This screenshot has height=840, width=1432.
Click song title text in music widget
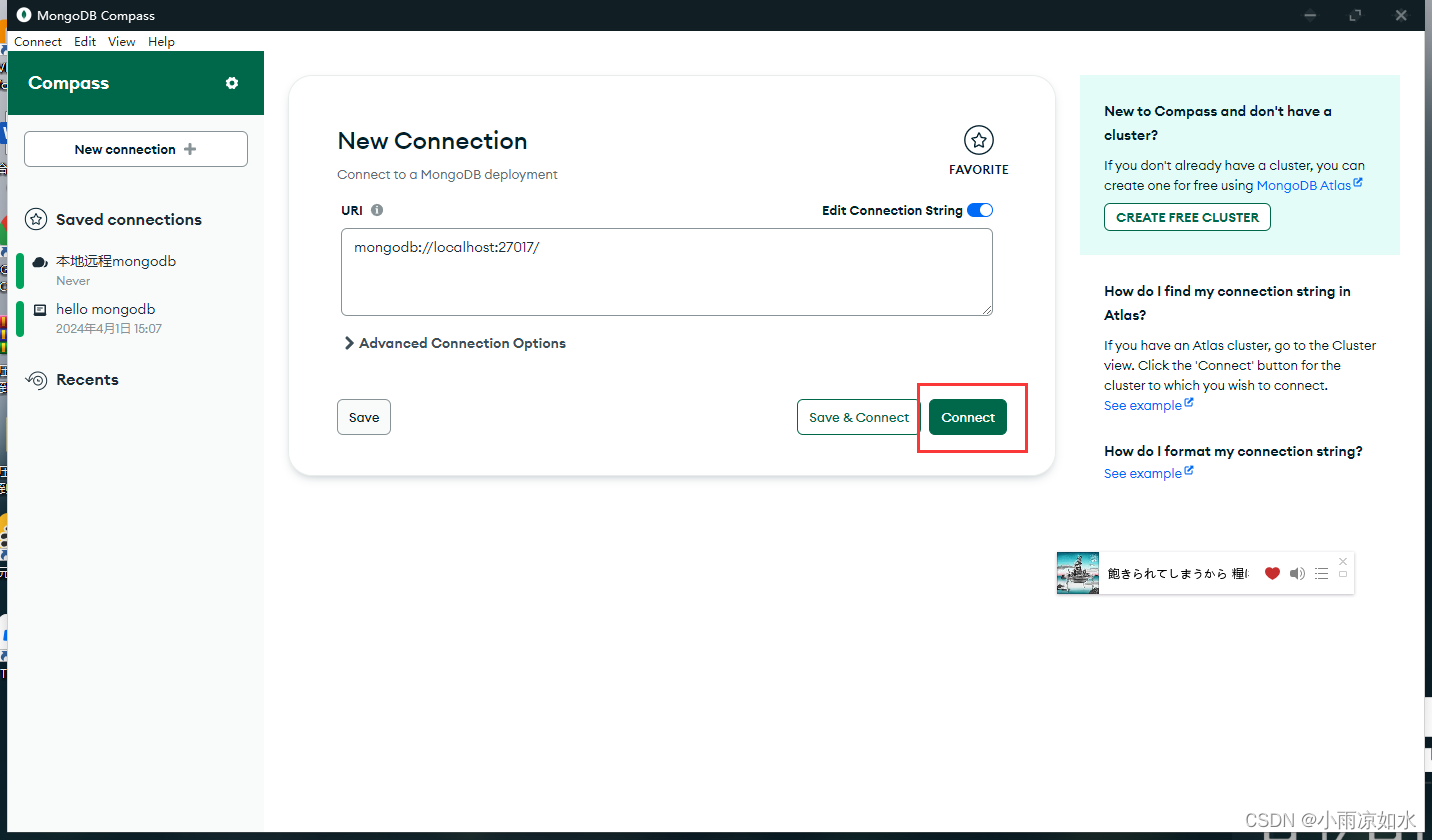pos(1178,573)
